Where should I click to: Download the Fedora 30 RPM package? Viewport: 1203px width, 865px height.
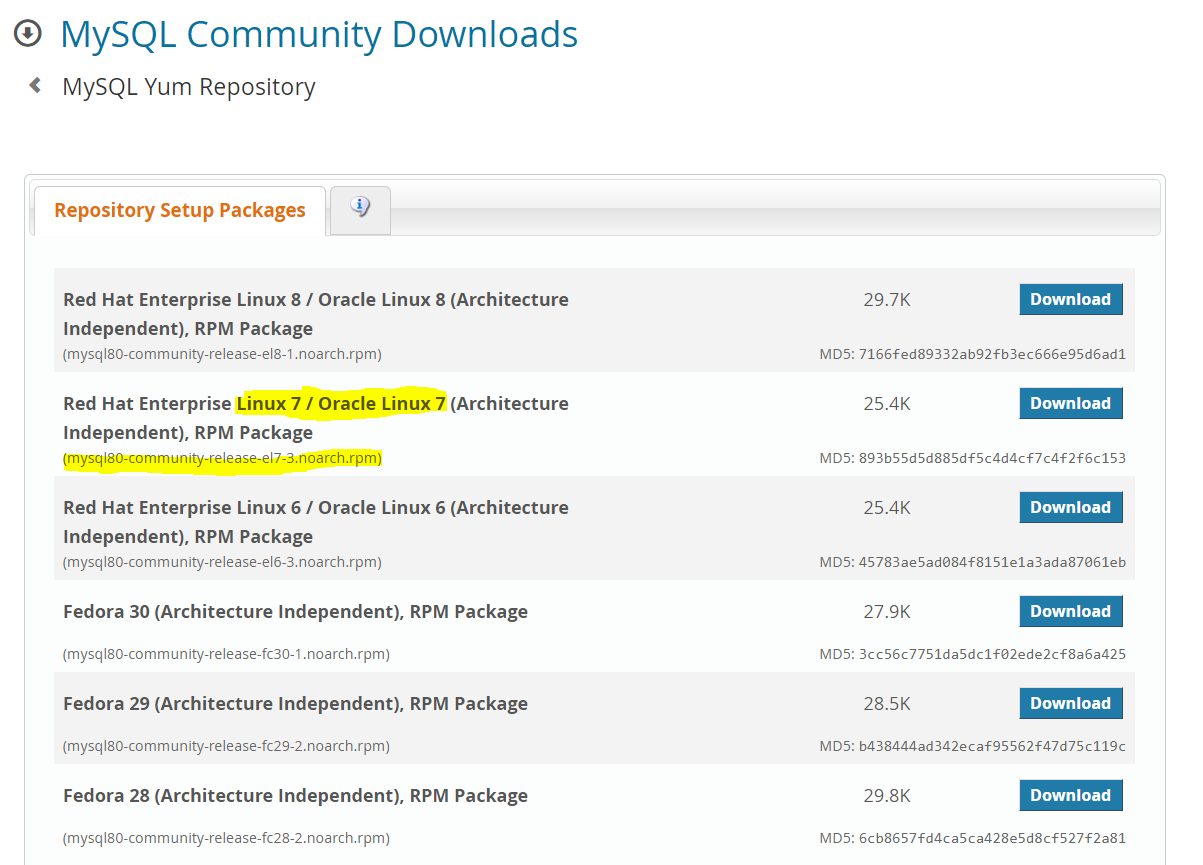[x=1071, y=611]
